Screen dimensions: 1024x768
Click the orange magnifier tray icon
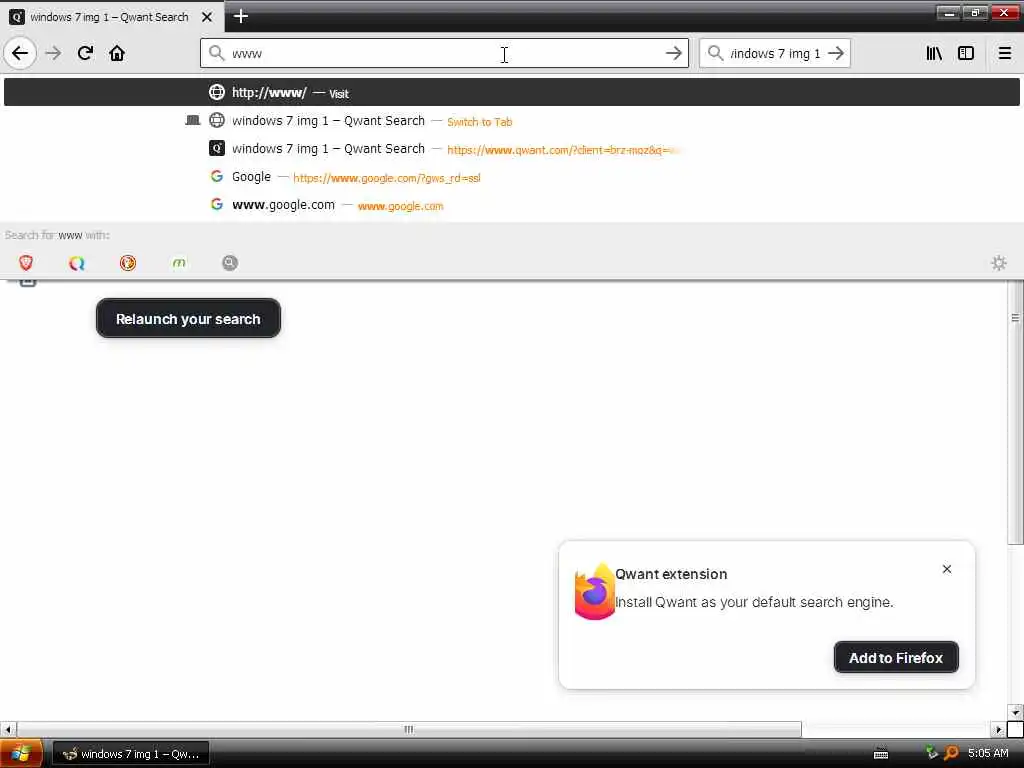click(951, 754)
